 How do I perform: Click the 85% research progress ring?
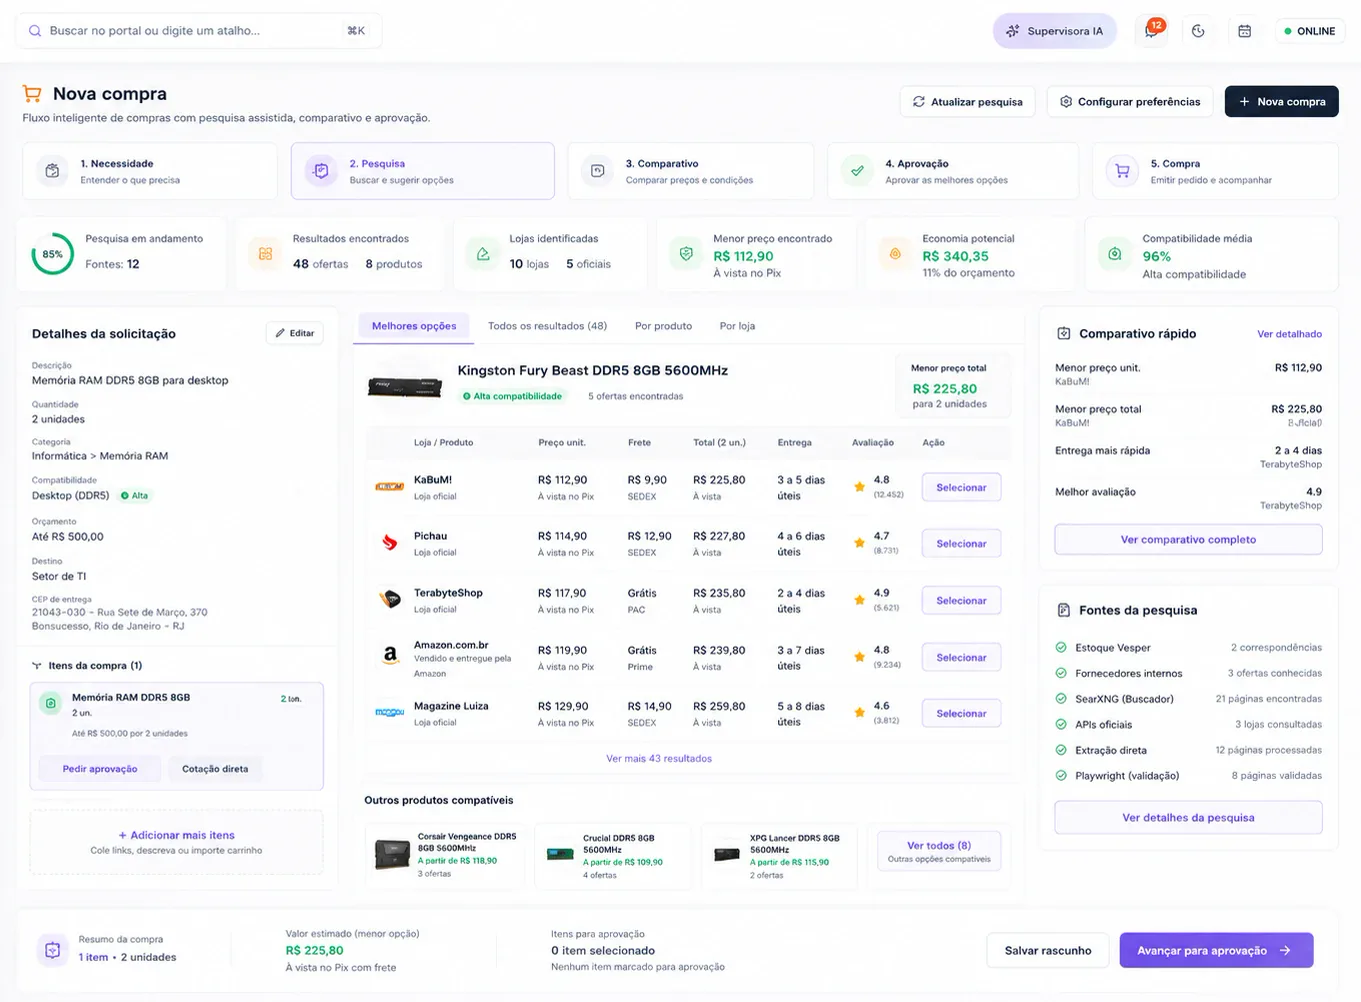click(52, 254)
